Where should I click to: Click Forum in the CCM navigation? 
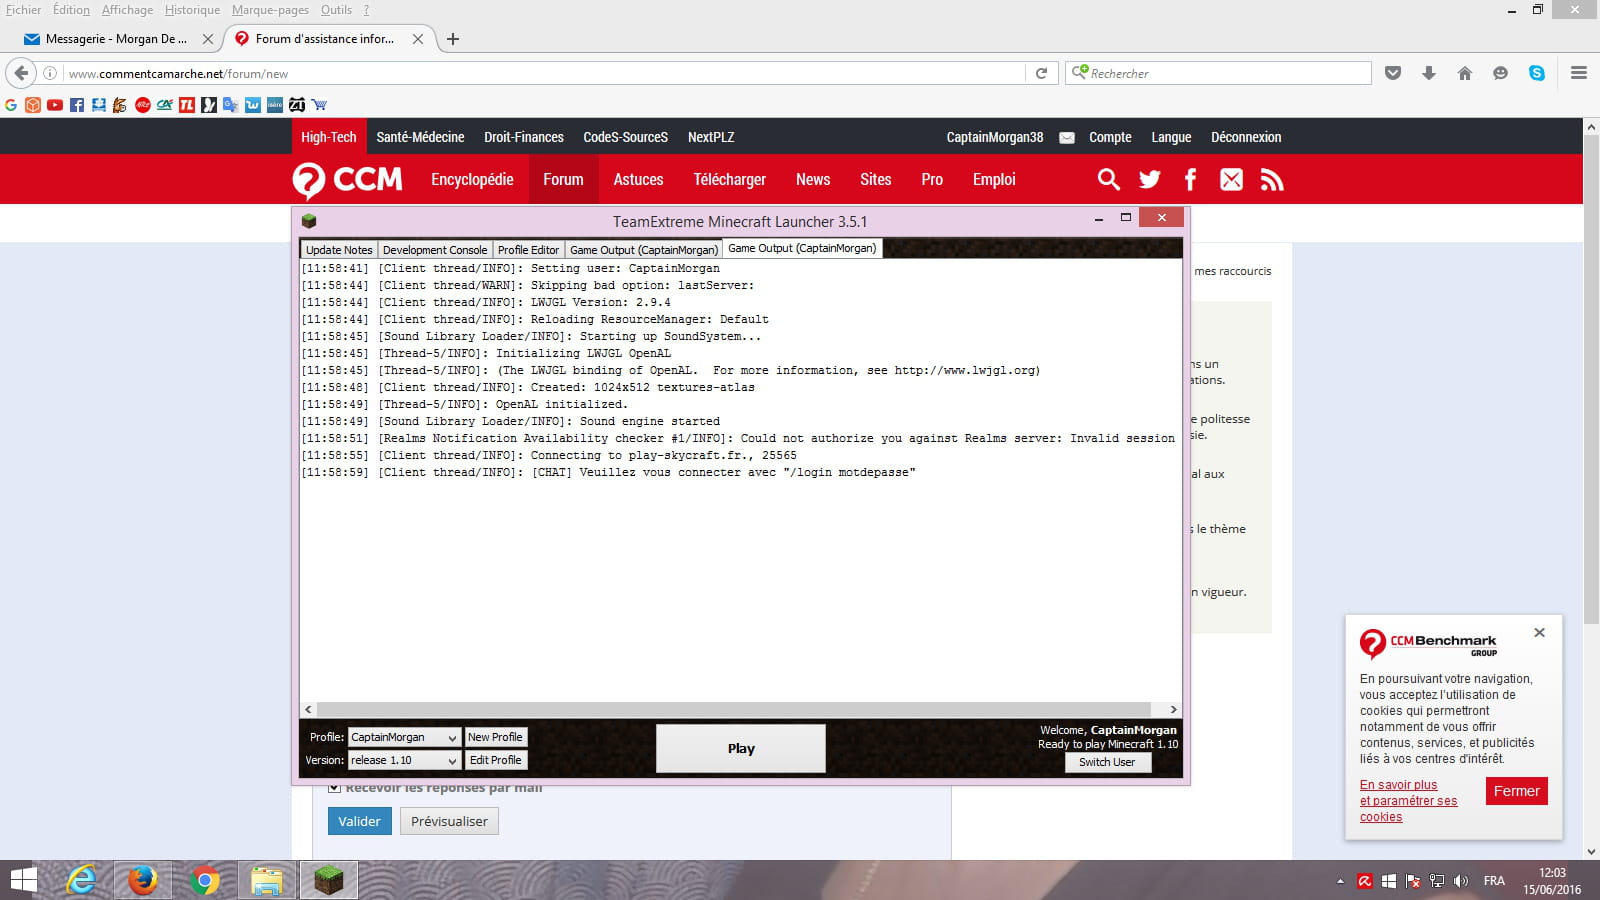click(x=563, y=179)
